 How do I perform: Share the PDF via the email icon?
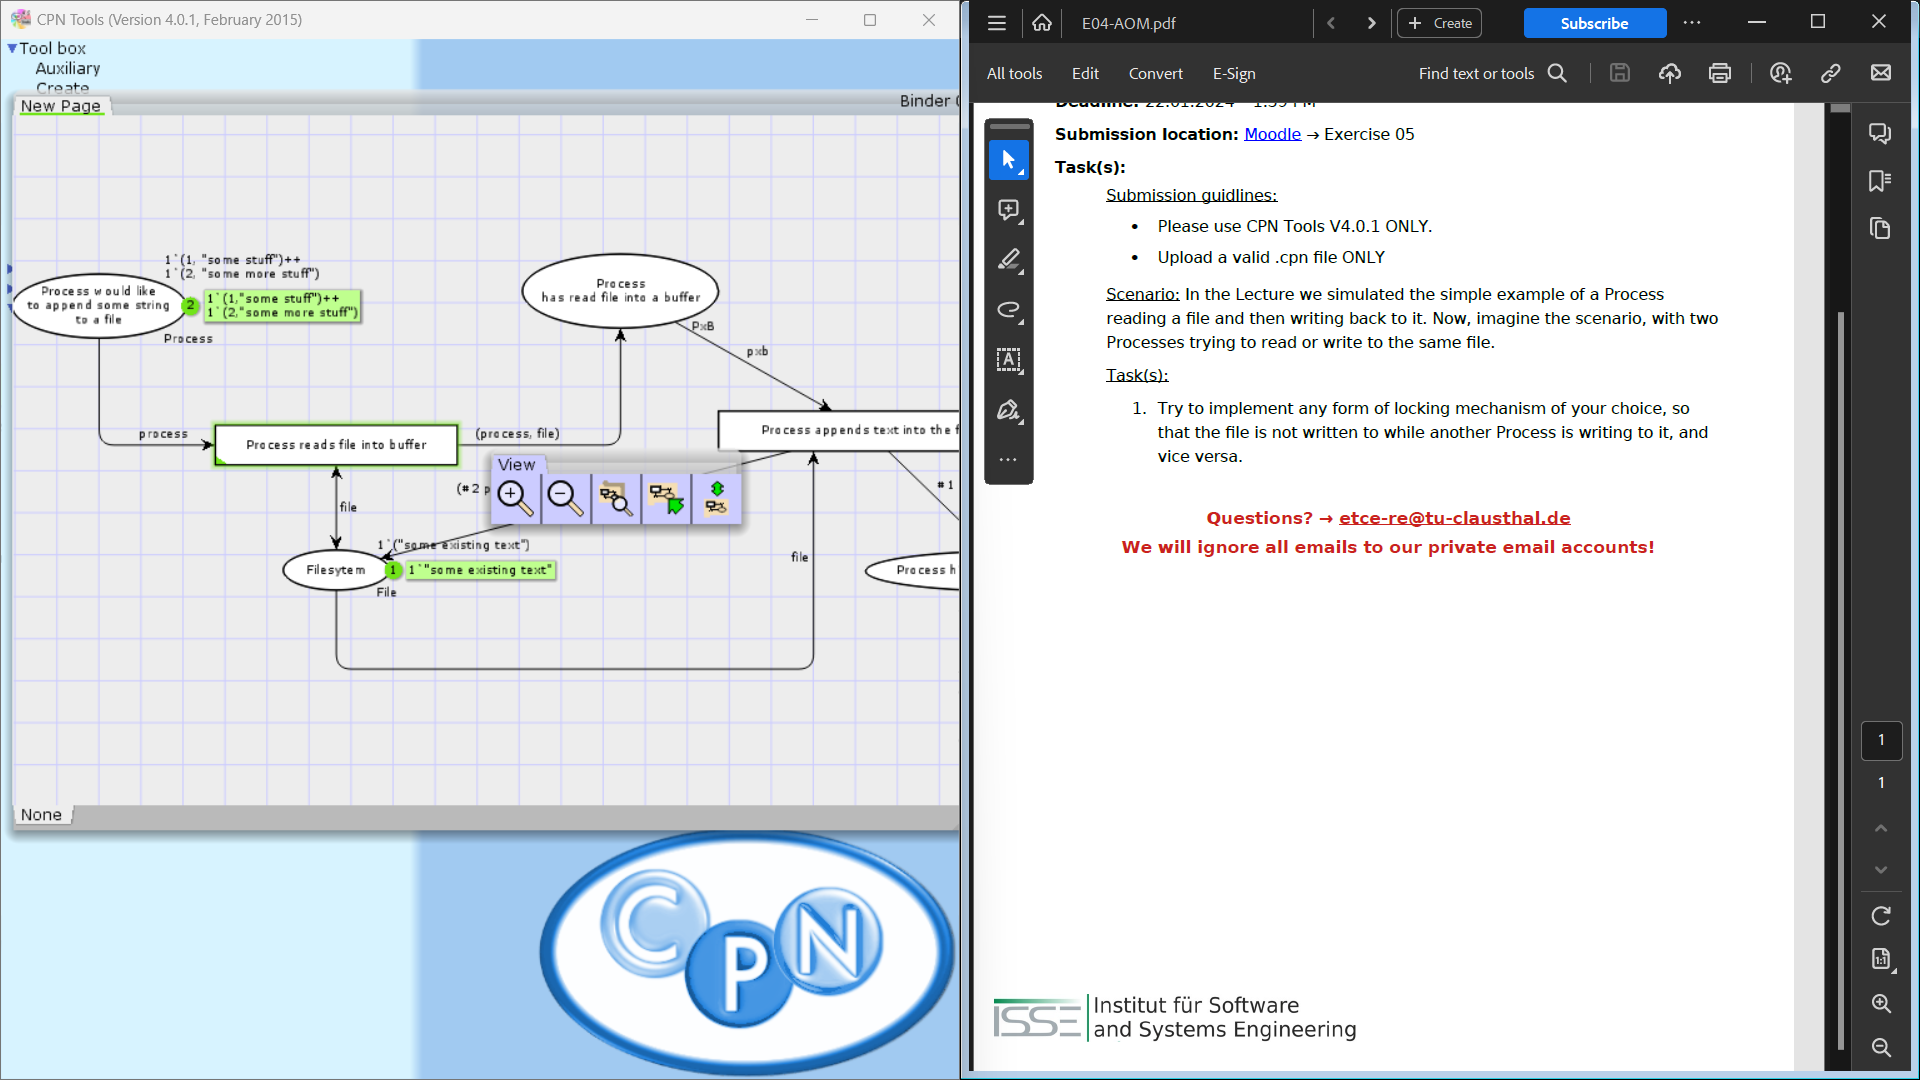tap(1881, 72)
